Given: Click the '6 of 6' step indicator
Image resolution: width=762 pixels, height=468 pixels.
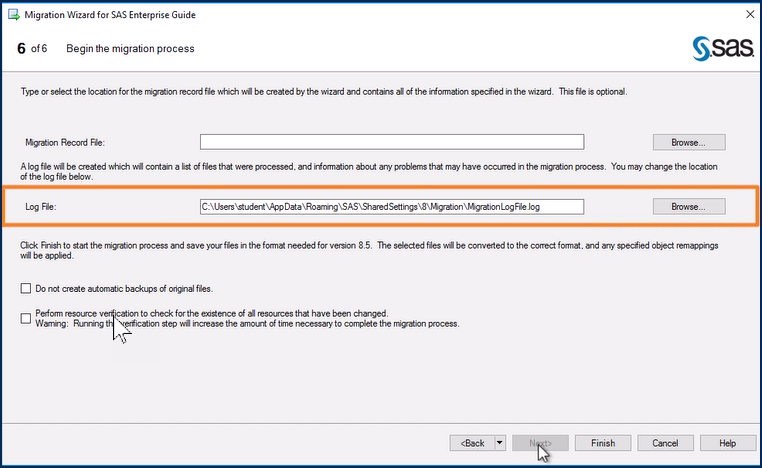Looking at the screenshot, I should pyautogui.click(x=33, y=49).
